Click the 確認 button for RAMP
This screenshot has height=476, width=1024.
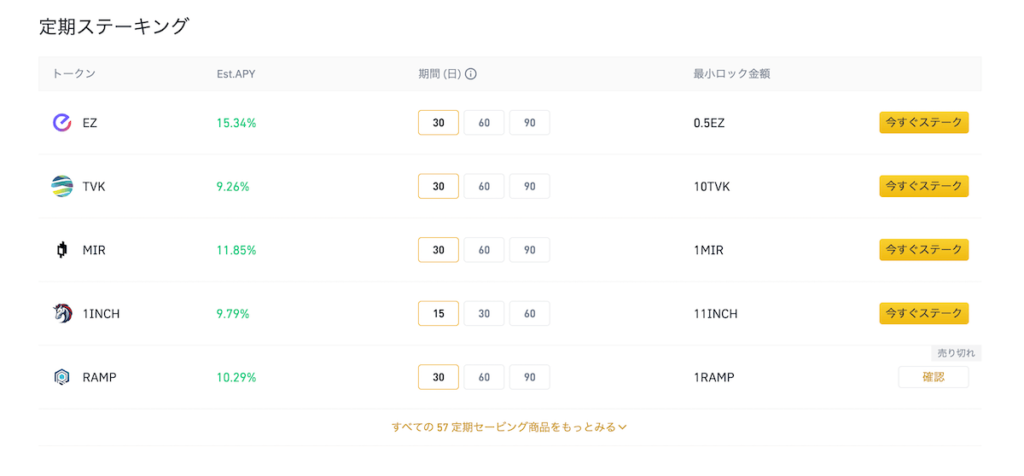pos(933,377)
